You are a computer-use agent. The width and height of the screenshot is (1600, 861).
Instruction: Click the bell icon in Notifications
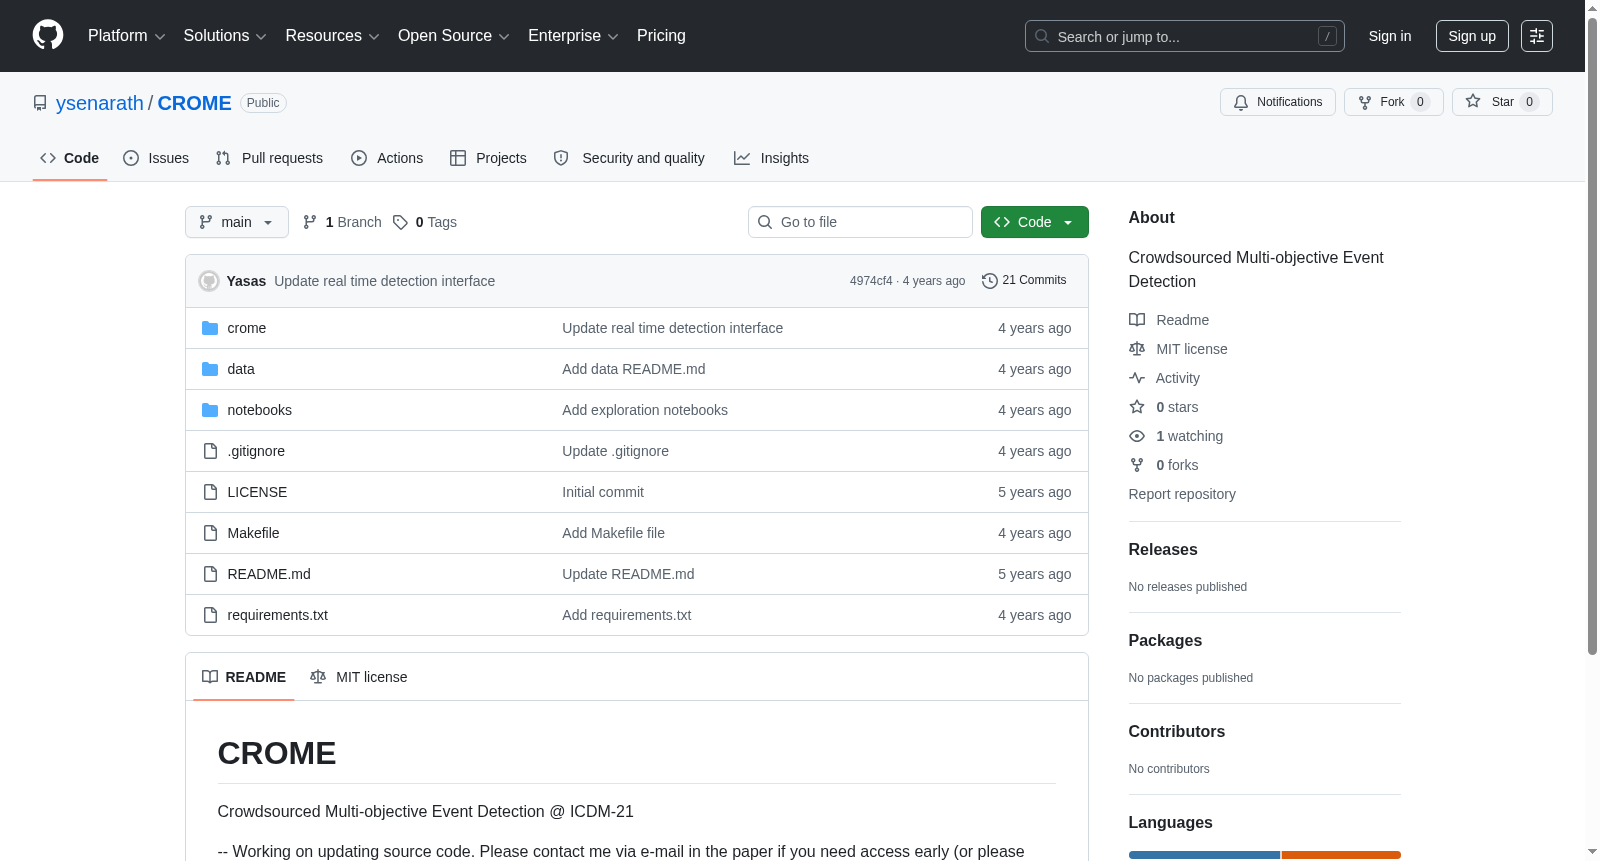click(1241, 102)
